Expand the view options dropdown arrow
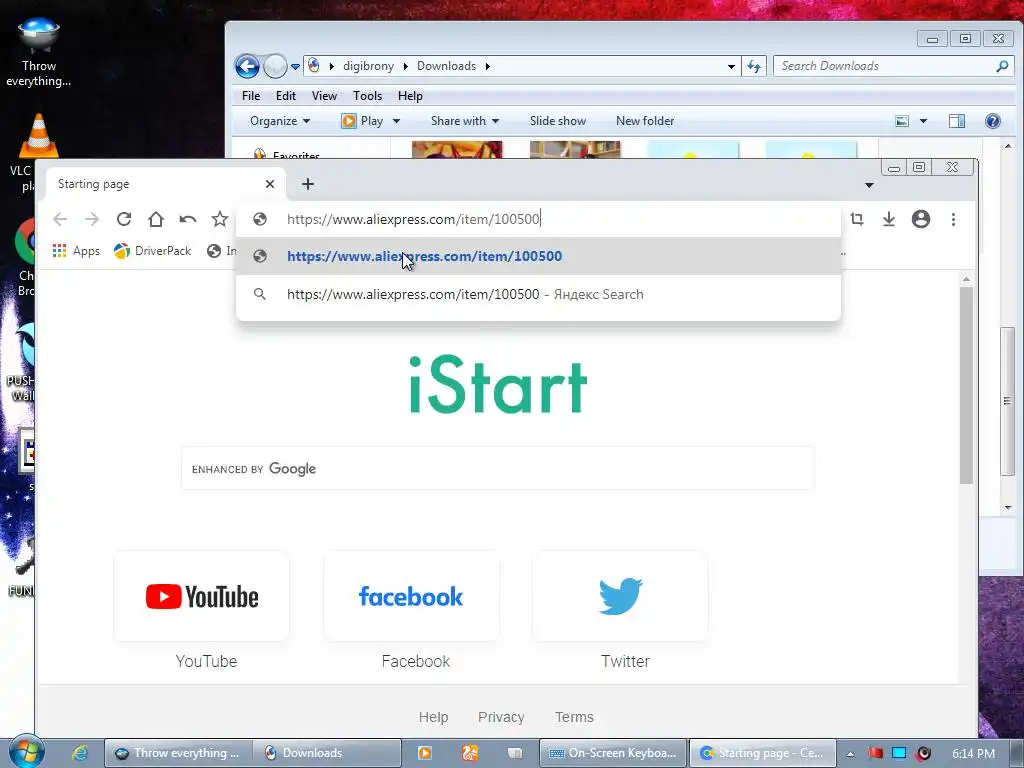Image resolution: width=1024 pixels, height=768 pixels. (x=923, y=121)
